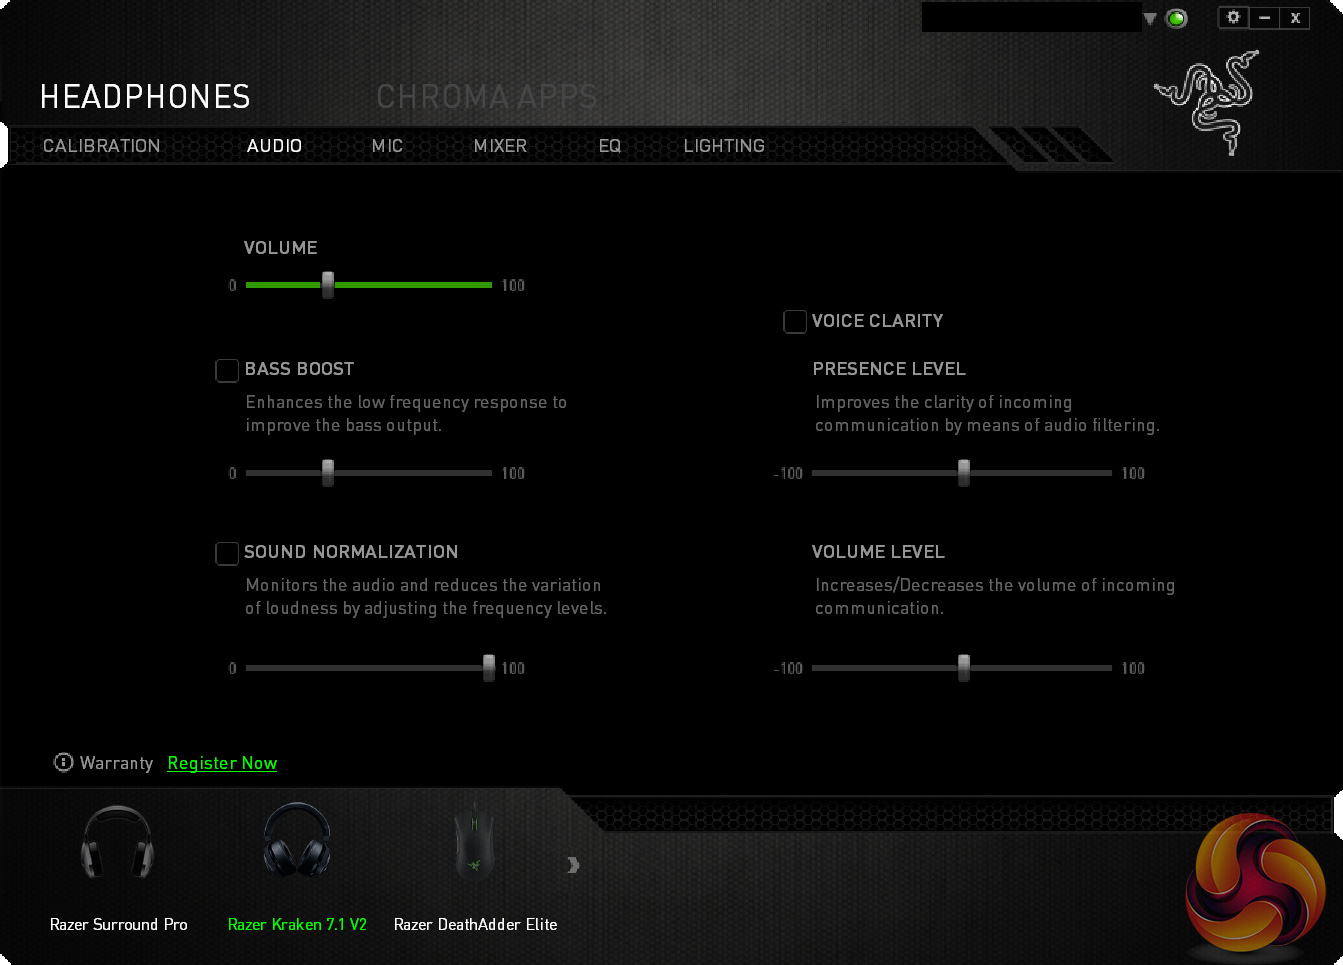The width and height of the screenshot is (1343, 965).
Task: Open the EQ tab
Action: coord(610,146)
